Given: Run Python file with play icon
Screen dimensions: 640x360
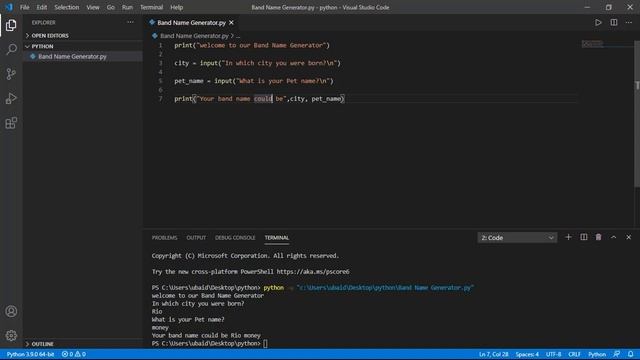Looking at the screenshot, I should (598, 22).
